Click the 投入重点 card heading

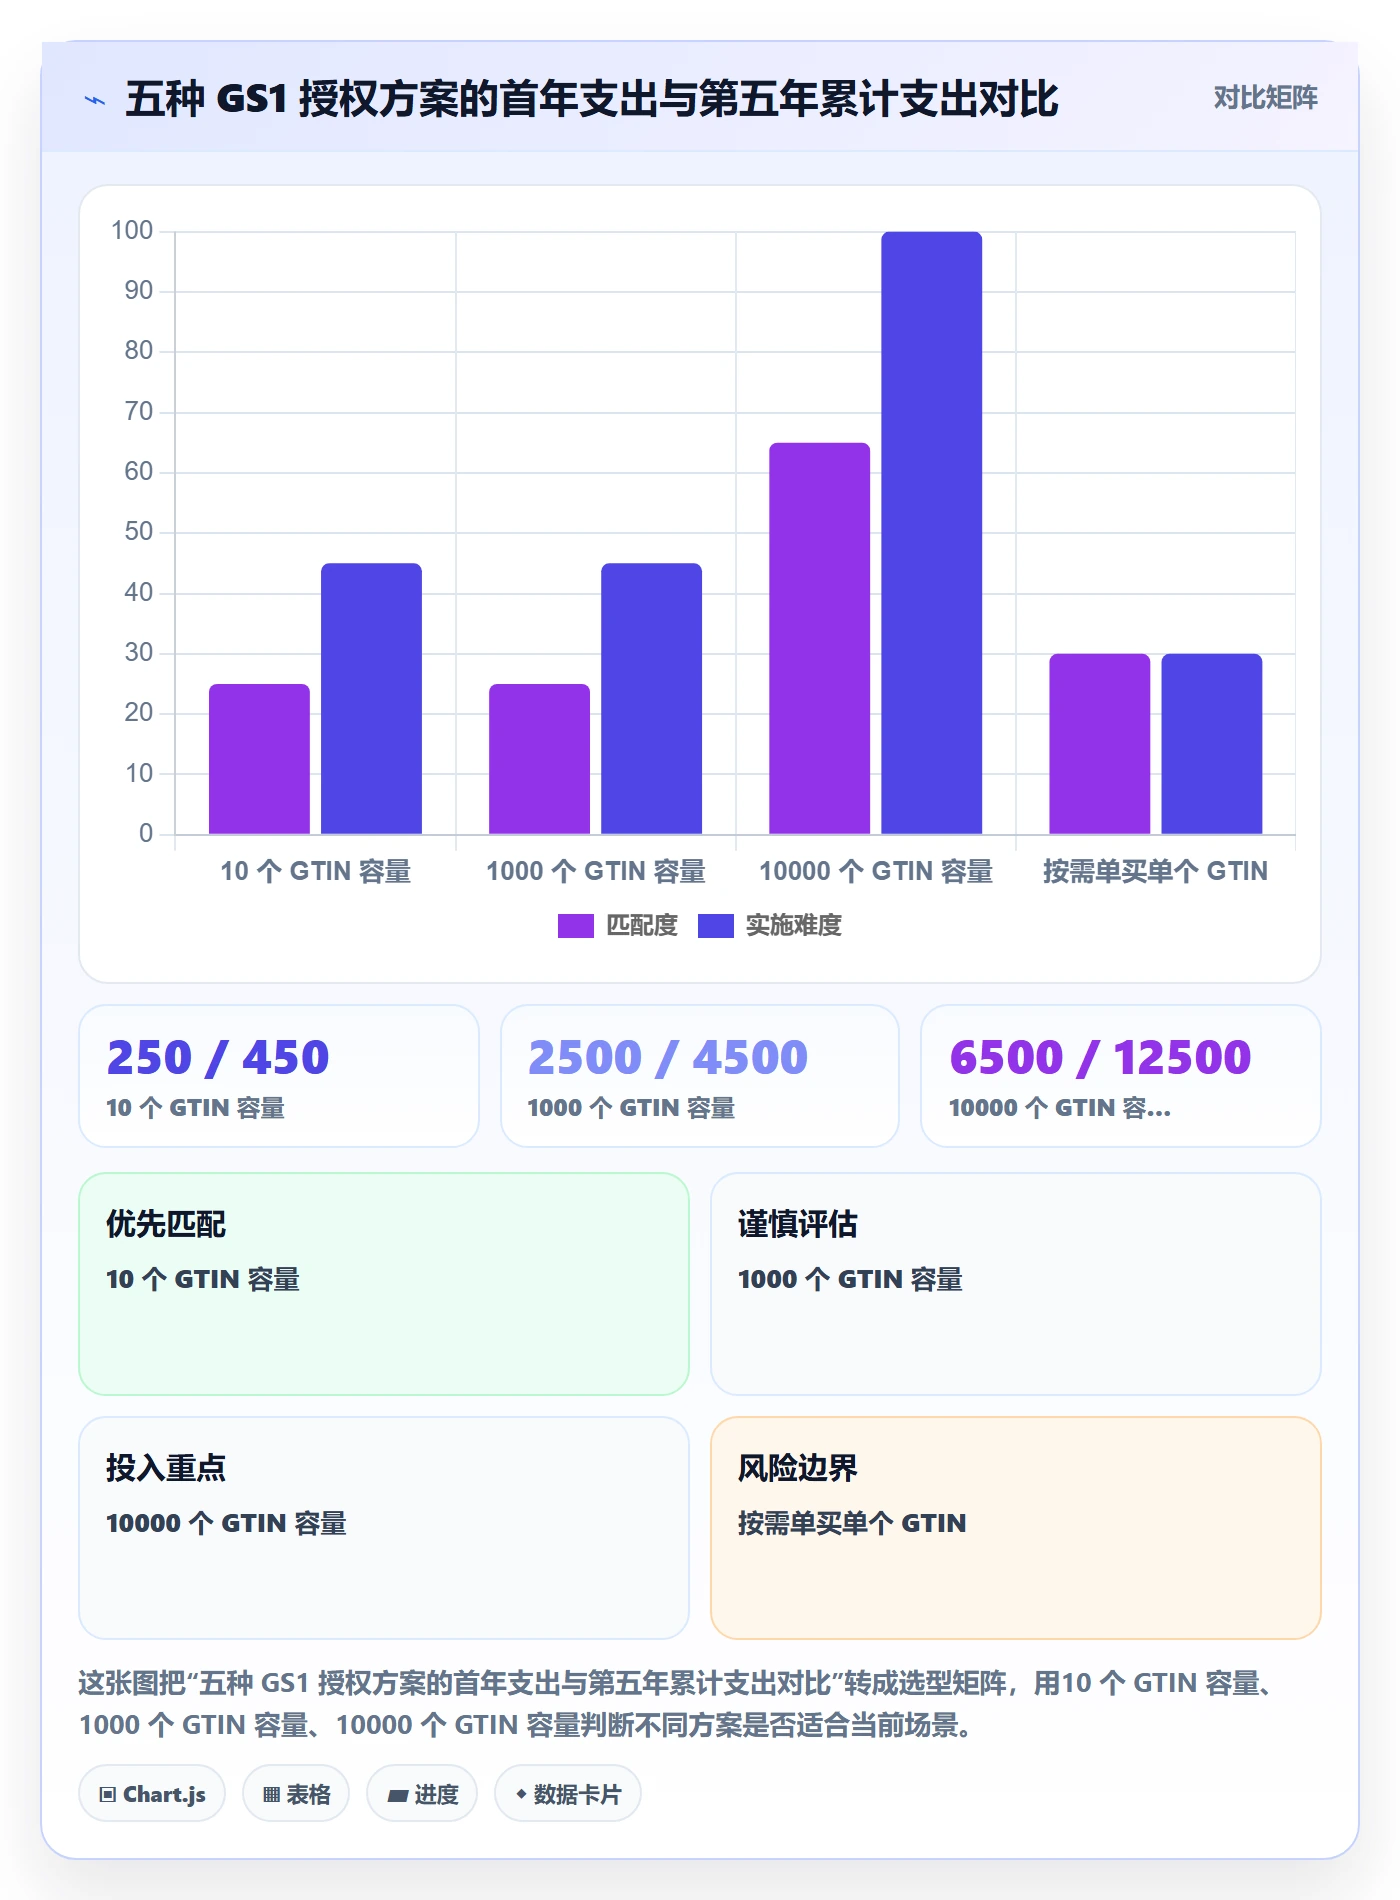(166, 1468)
